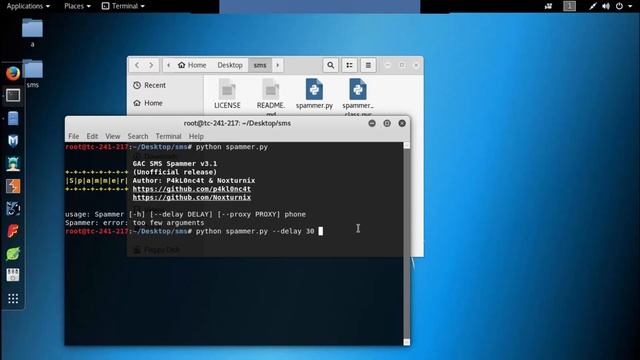
Task: Open the terminal Edit menu
Action: point(92,136)
